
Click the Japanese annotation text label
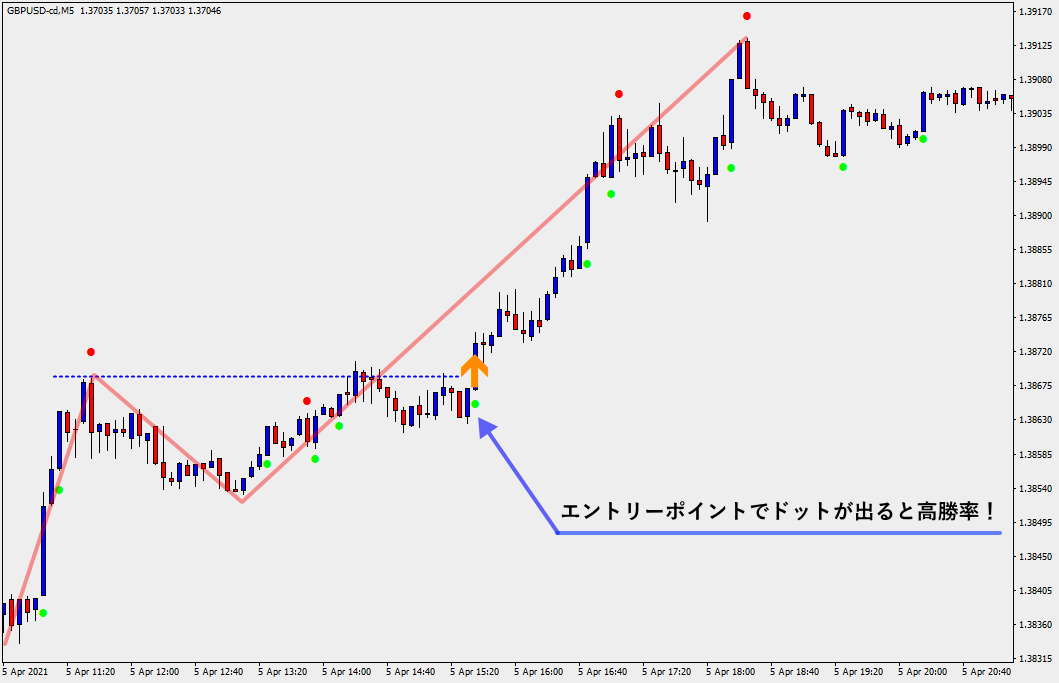(x=778, y=511)
